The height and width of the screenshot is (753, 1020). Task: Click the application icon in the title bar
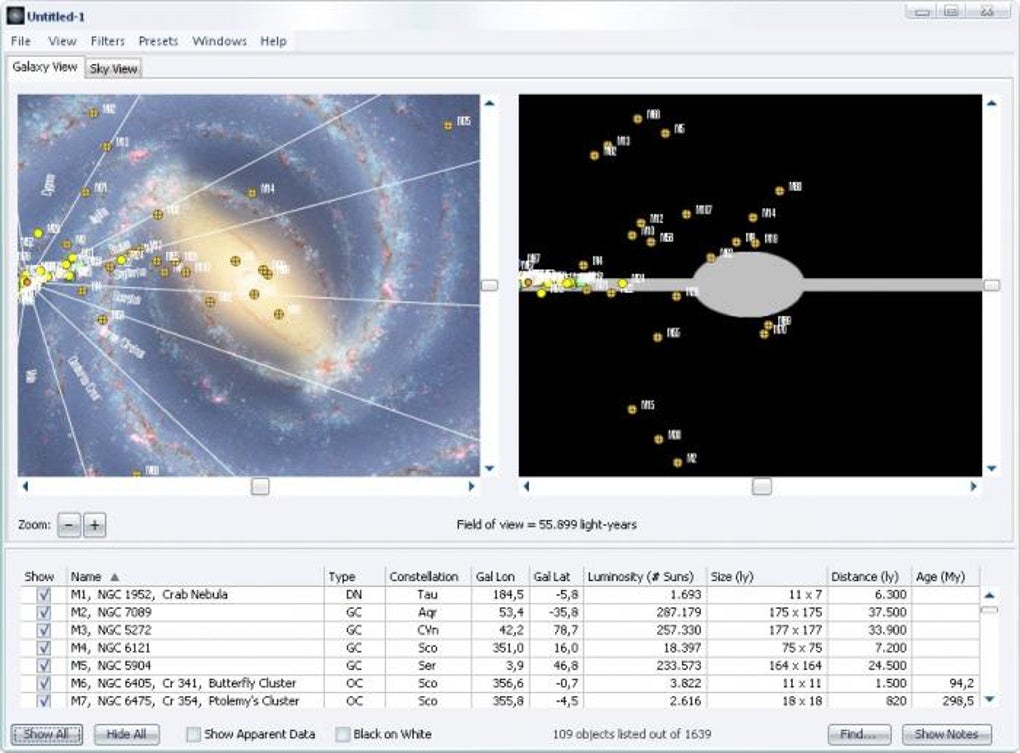coord(15,16)
